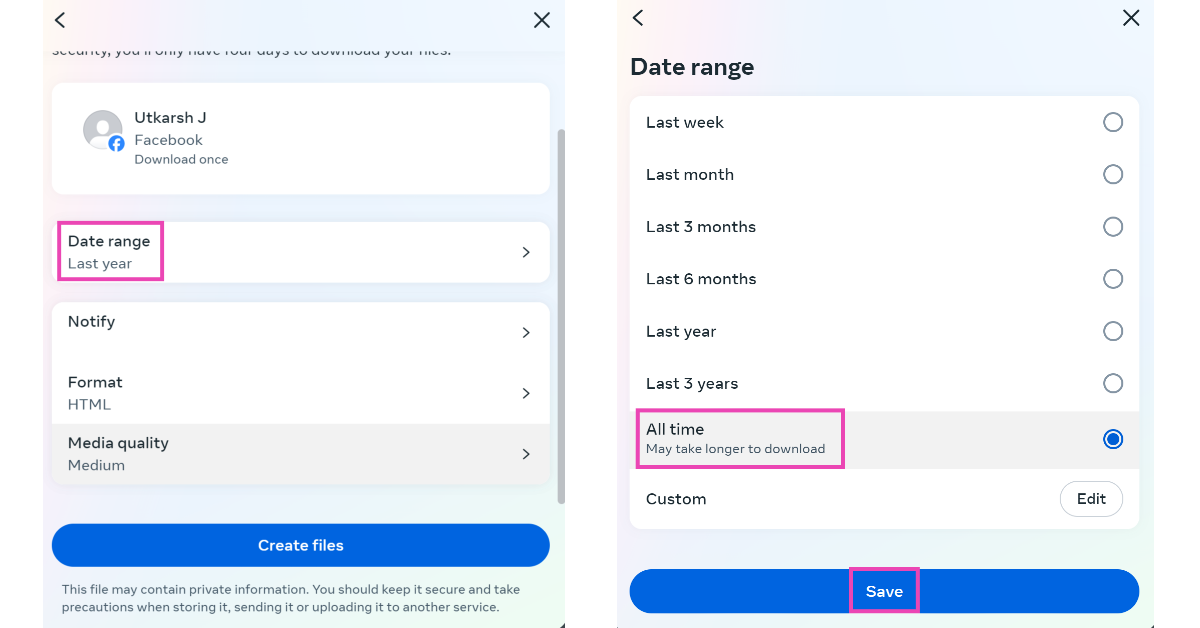Screen dimensions: 1200x628
Task: Click the Create files button
Action: point(300,545)
